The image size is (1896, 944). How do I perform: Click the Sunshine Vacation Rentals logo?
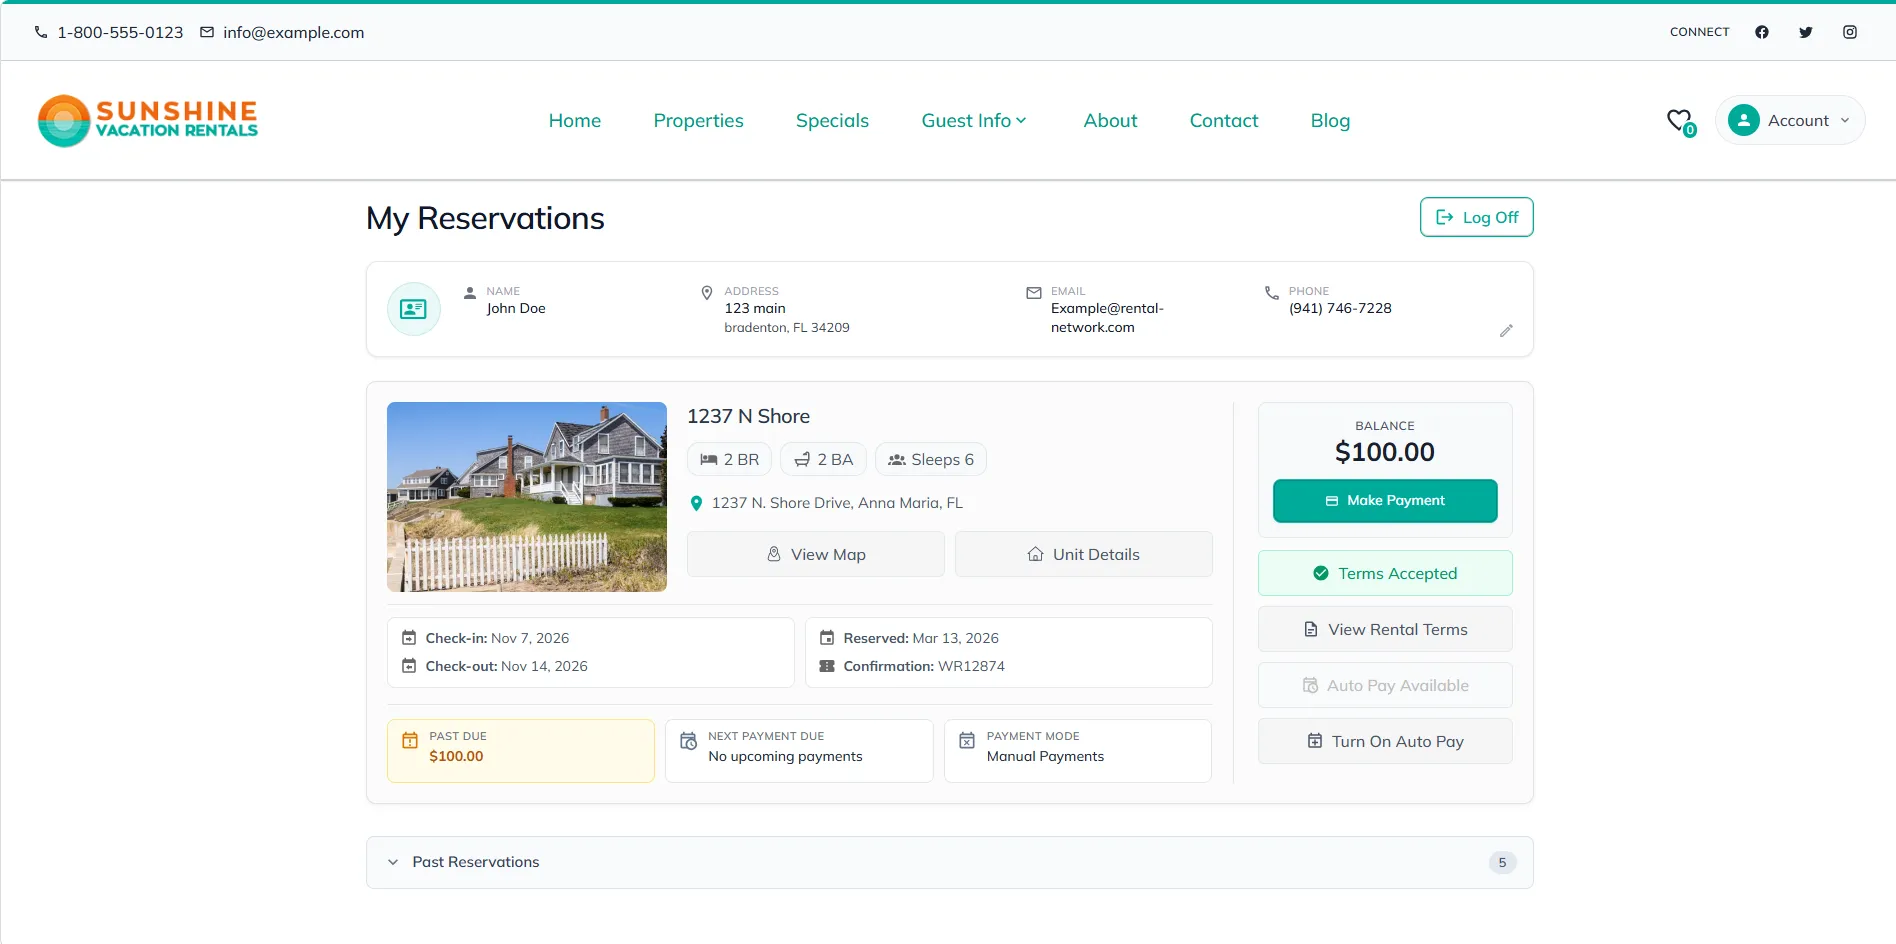pyautogui.click(x=148, y=121)
